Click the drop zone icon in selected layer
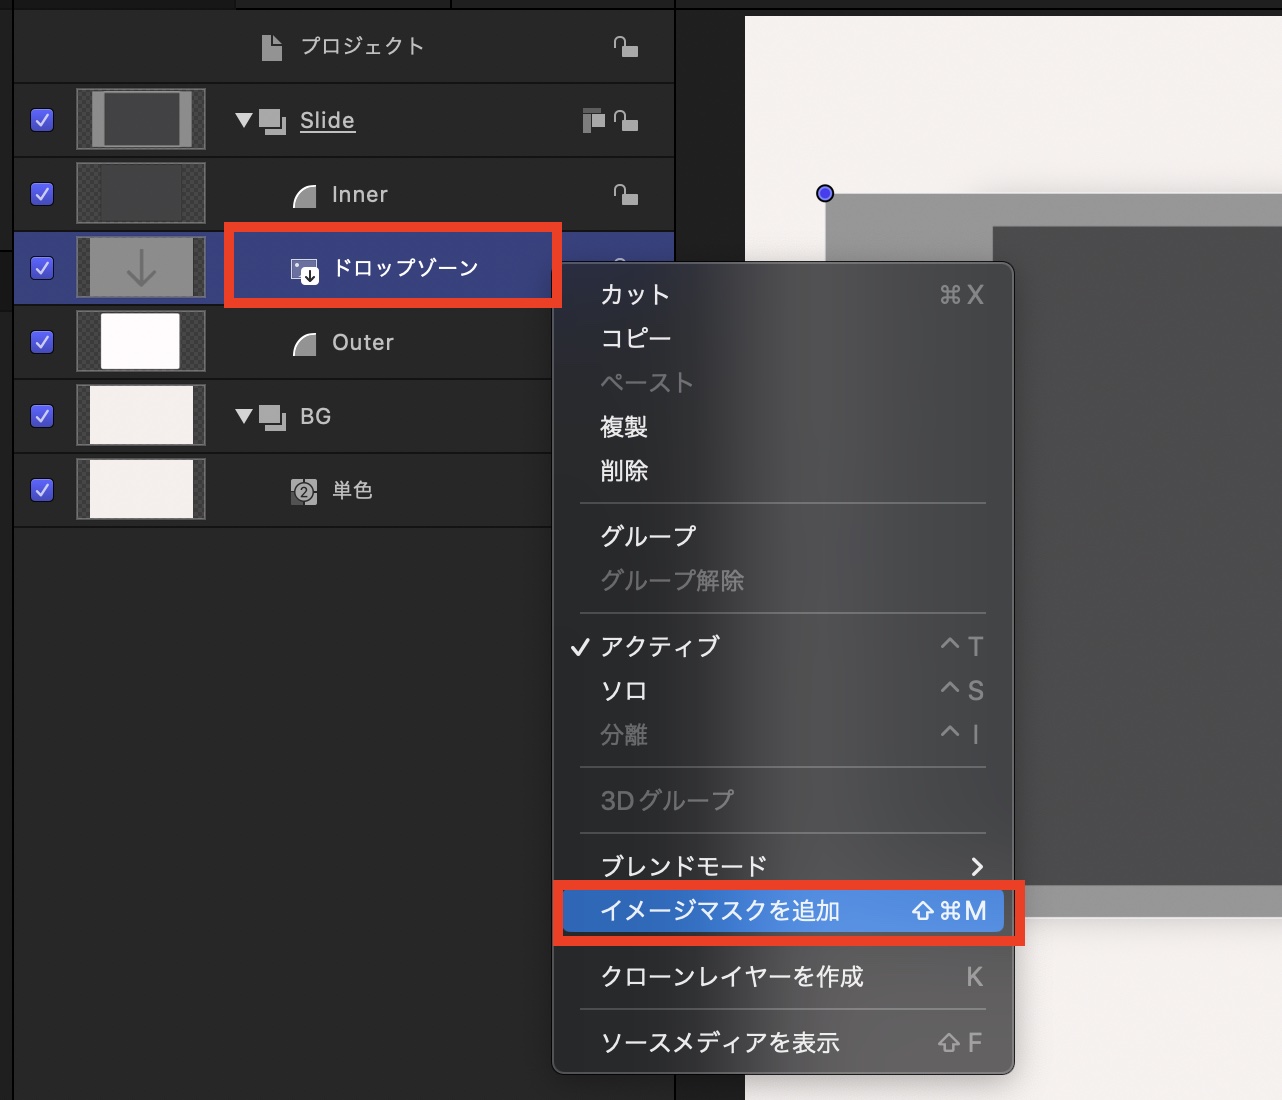1282x1100 pixels. click(304, 269)
